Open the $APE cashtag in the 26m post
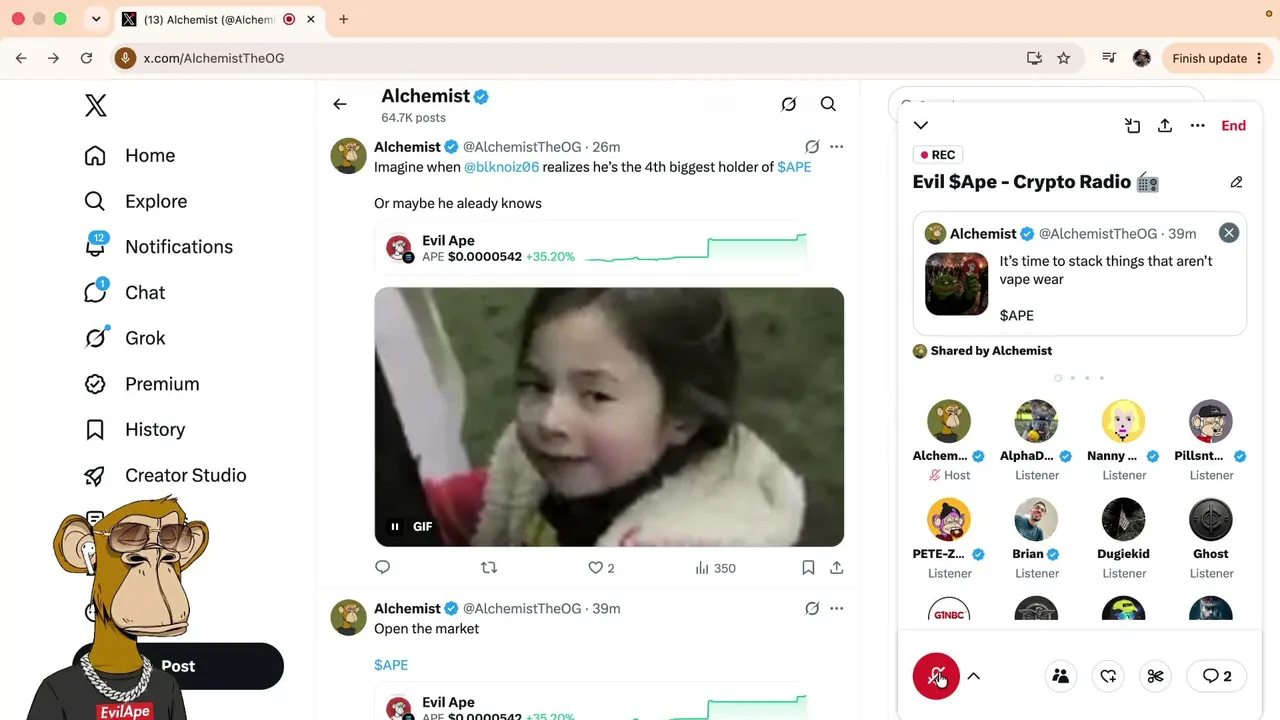Viewport: 1280px width, 720px height. click(x=794, y=167)
